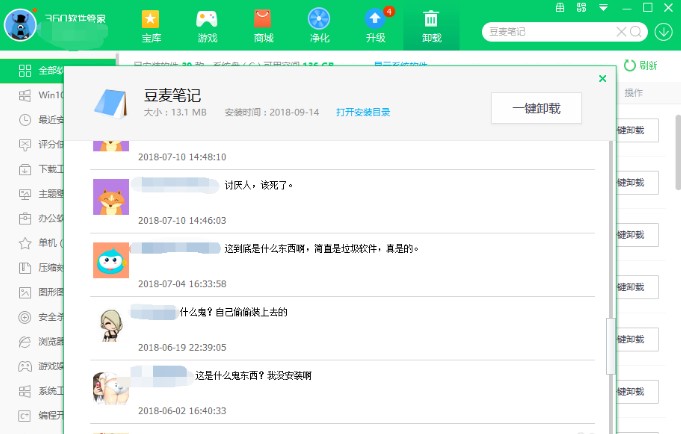
Task: Open the 升级 updates tab
Action: point(375,25)
